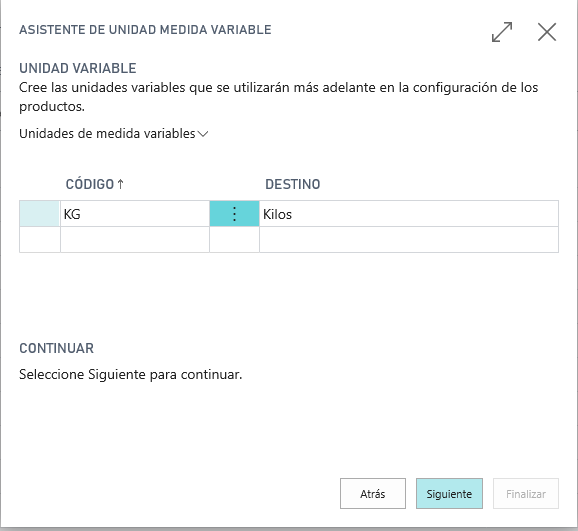Open the three-dot row menu for KG
Image resolution: width=578 pixels, height=531 pixels.
(234, 214)
